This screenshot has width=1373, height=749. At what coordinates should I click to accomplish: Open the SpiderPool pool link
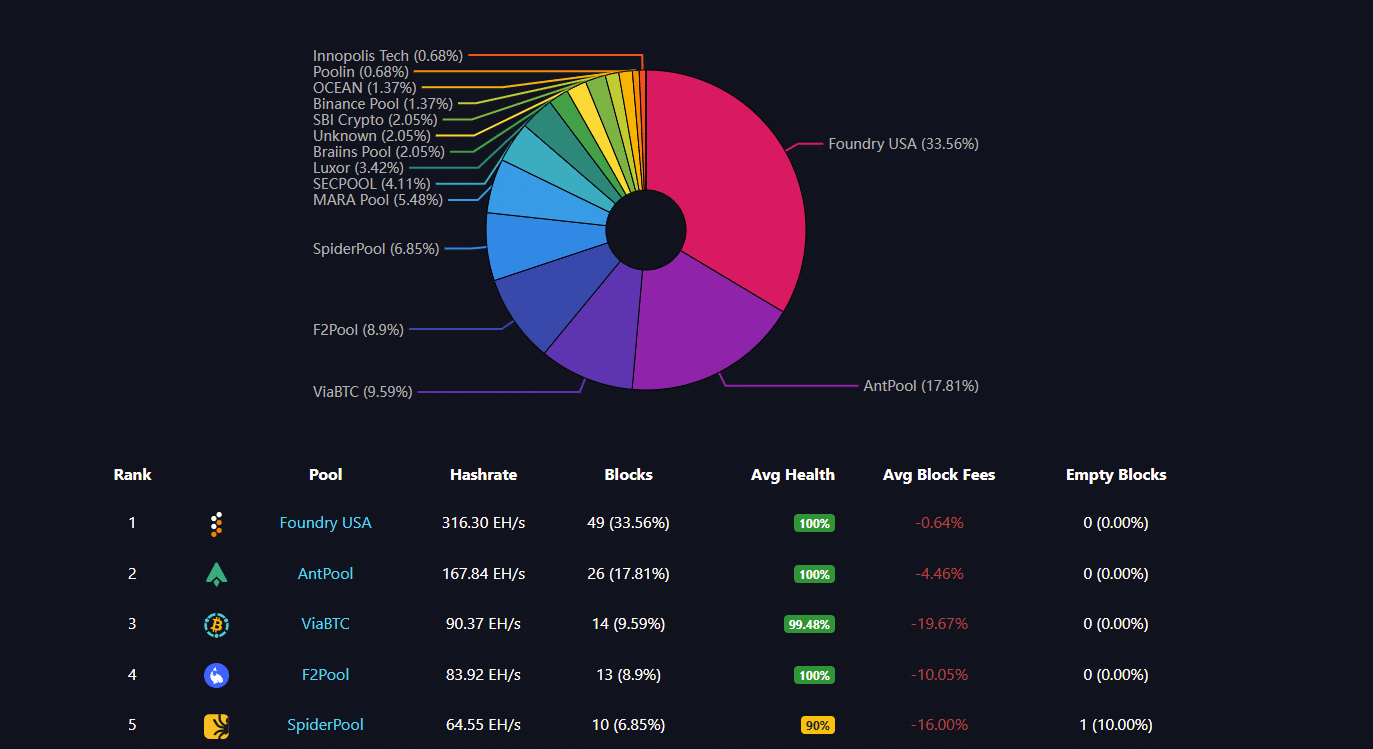point(325,725)
